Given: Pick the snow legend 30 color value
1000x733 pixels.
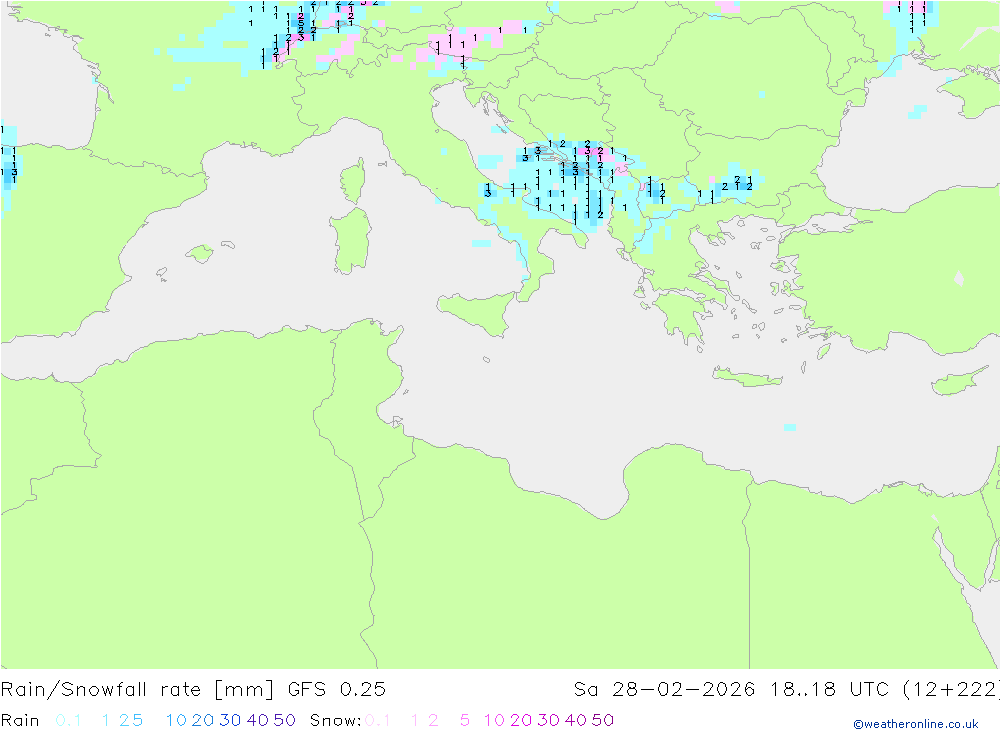Looking at the screenshot, I should coord(548,720).
